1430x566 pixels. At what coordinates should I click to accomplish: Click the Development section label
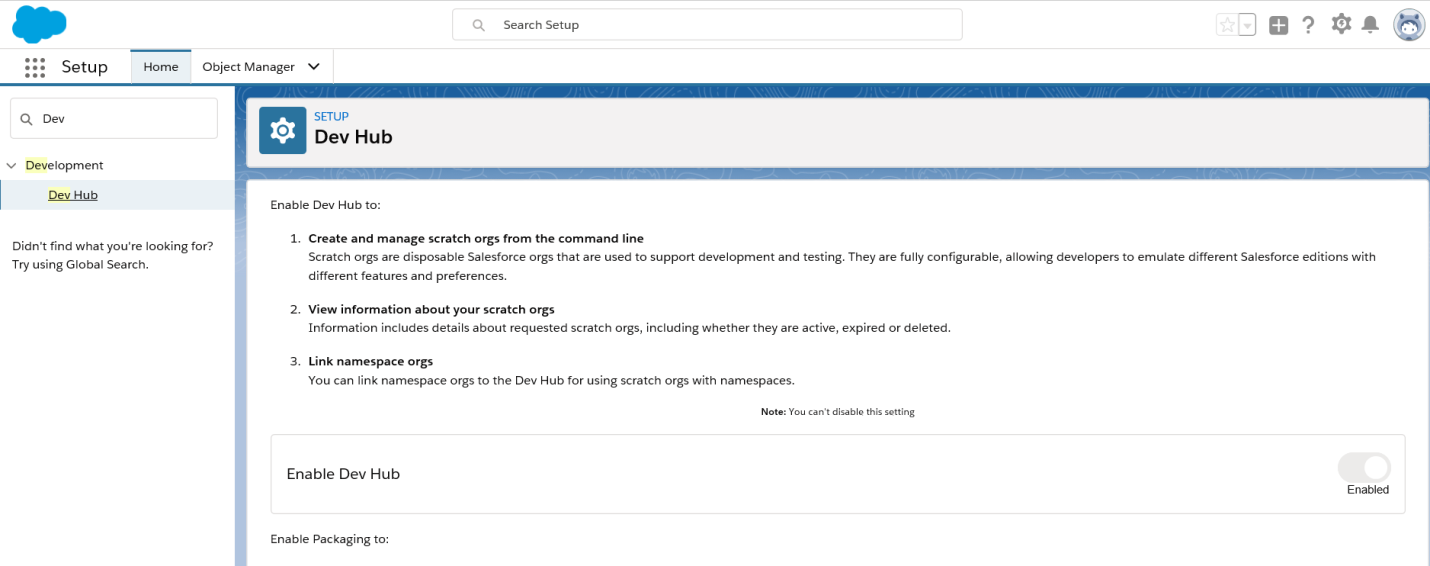[64, 166]
